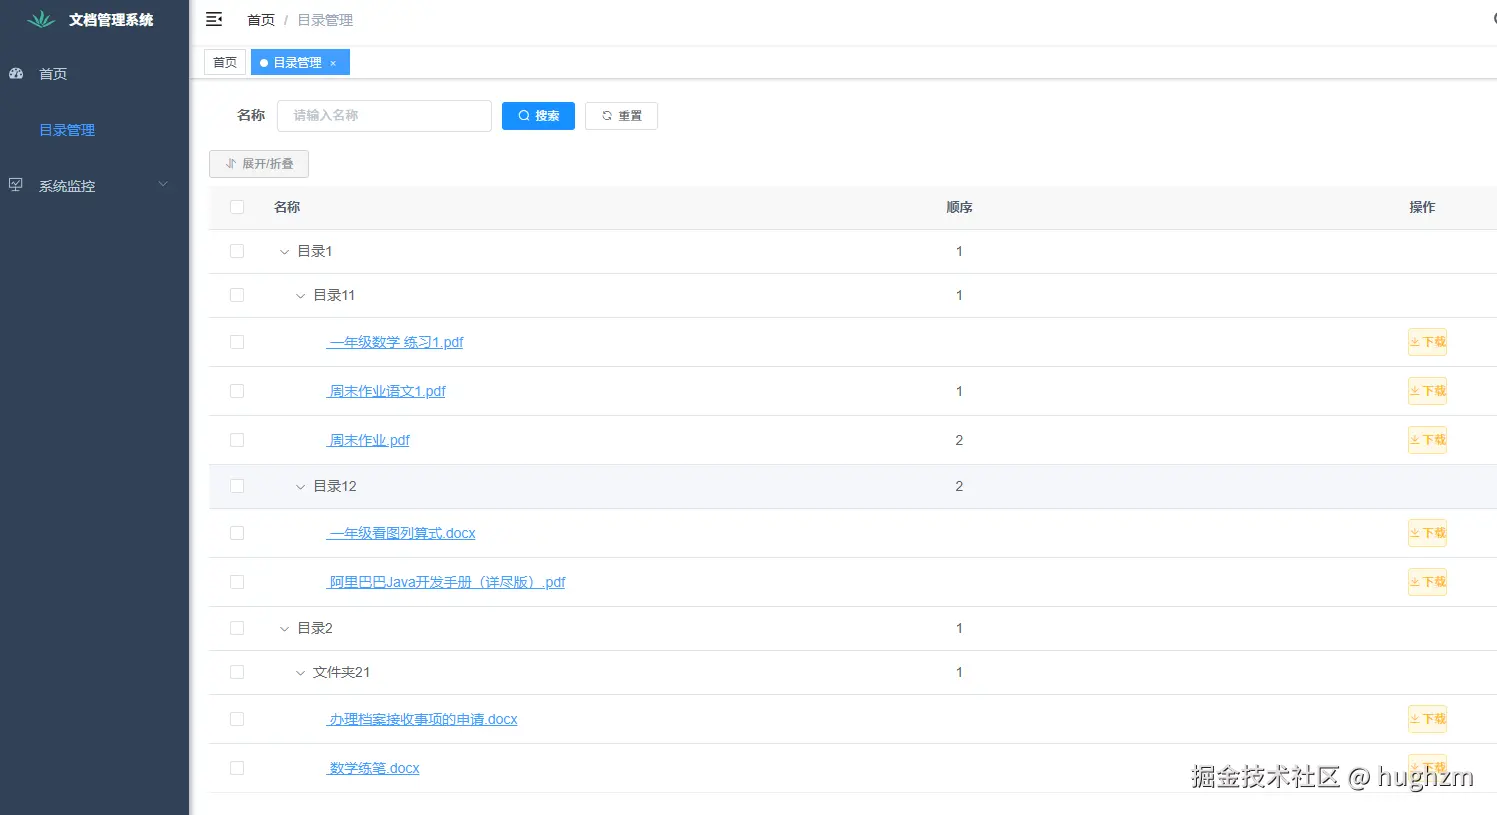This screenshot has height=815, width=1497.
Task: Open the 周末作业语文1.pdf link
Action: (x=386, y=391)
